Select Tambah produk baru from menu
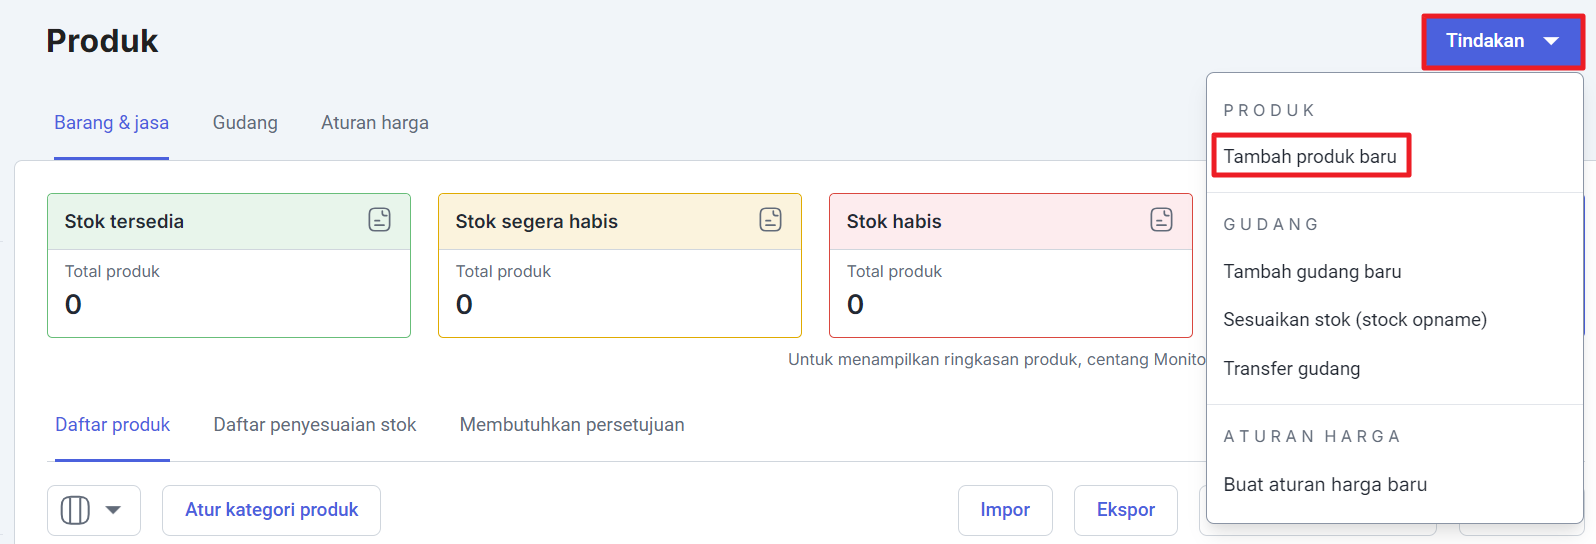This screenshot has height=544, width=1596. (x=1310, y=156)
